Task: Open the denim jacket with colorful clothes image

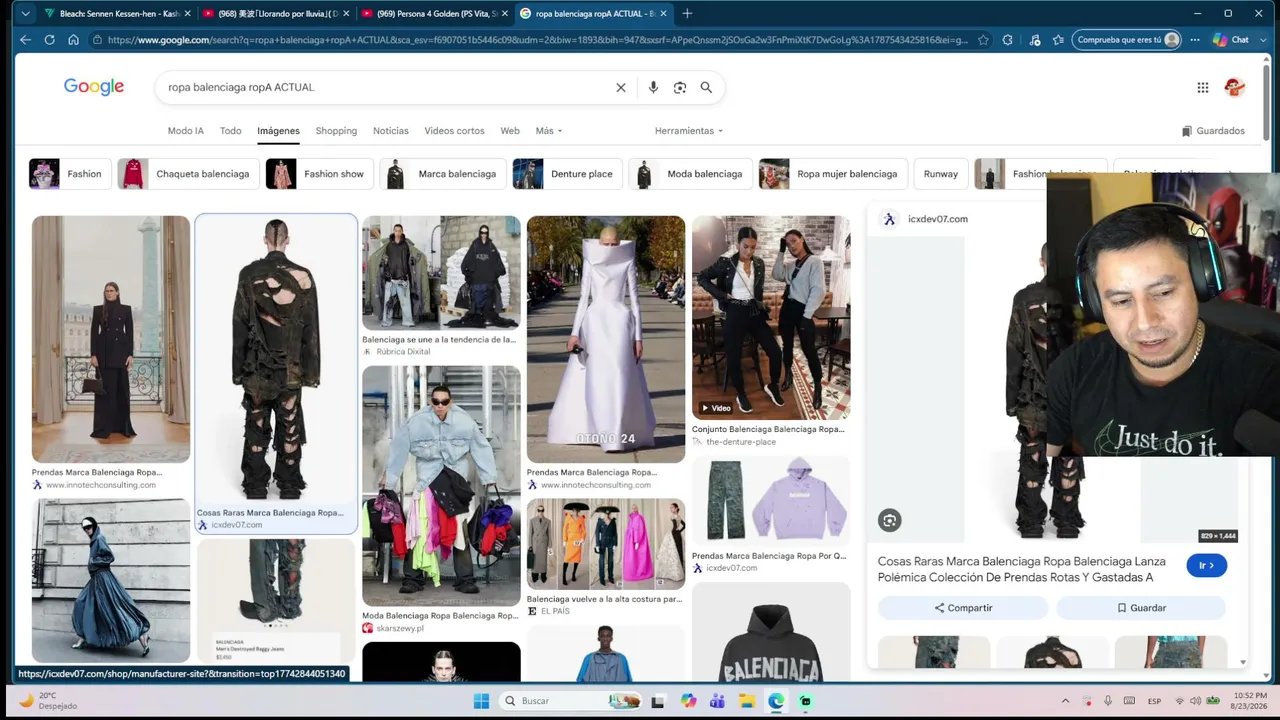Action: (441, 486)
